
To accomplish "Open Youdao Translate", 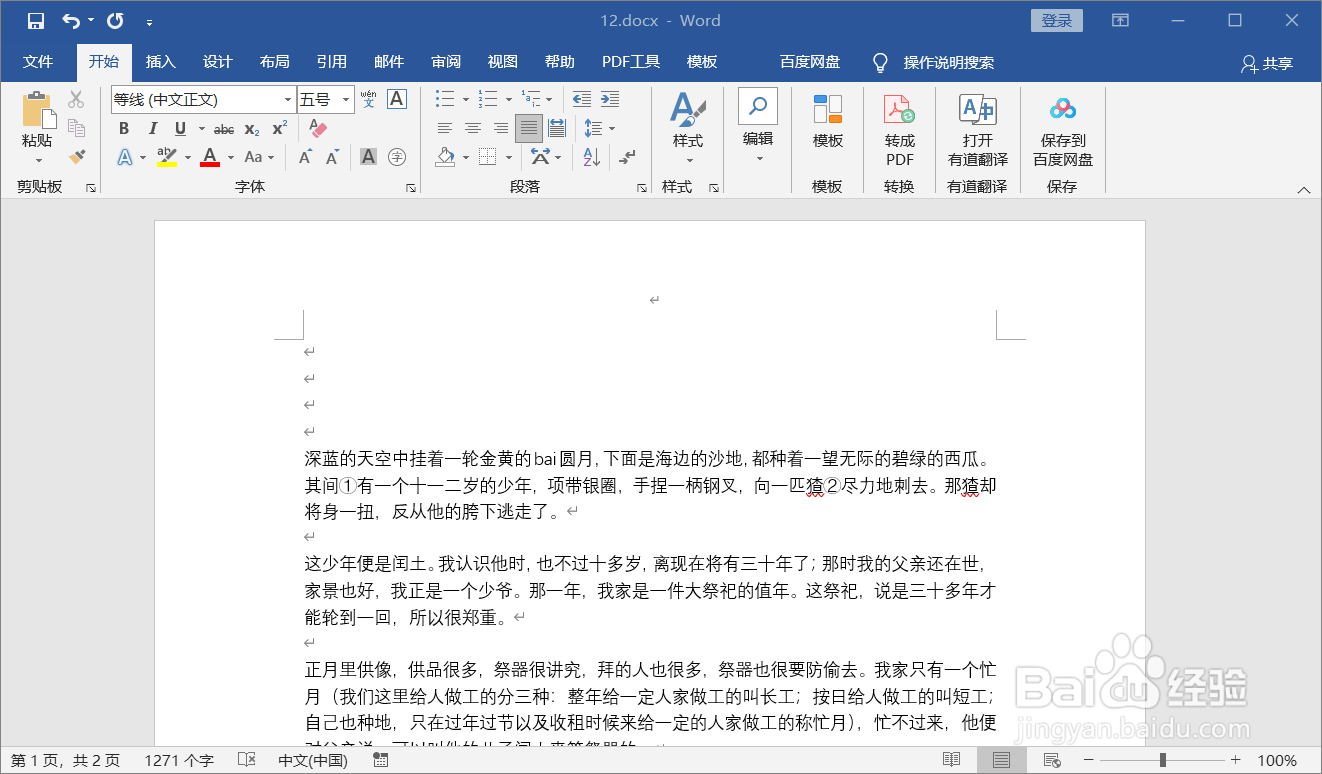I will pyautogui.click(x=978, y=131).
